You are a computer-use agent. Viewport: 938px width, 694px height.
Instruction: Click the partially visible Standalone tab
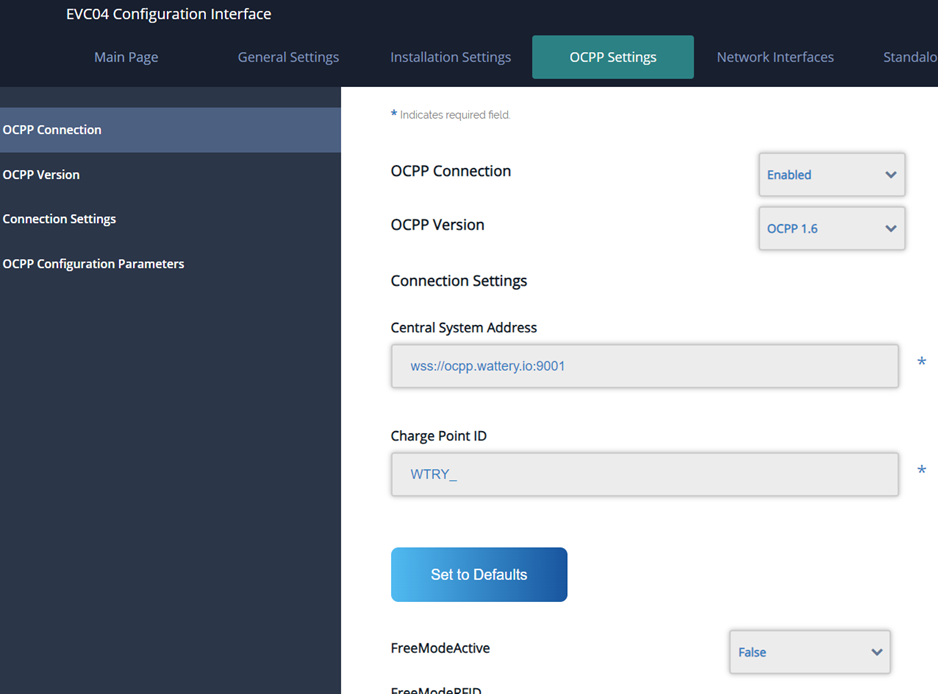pos(909,57)
